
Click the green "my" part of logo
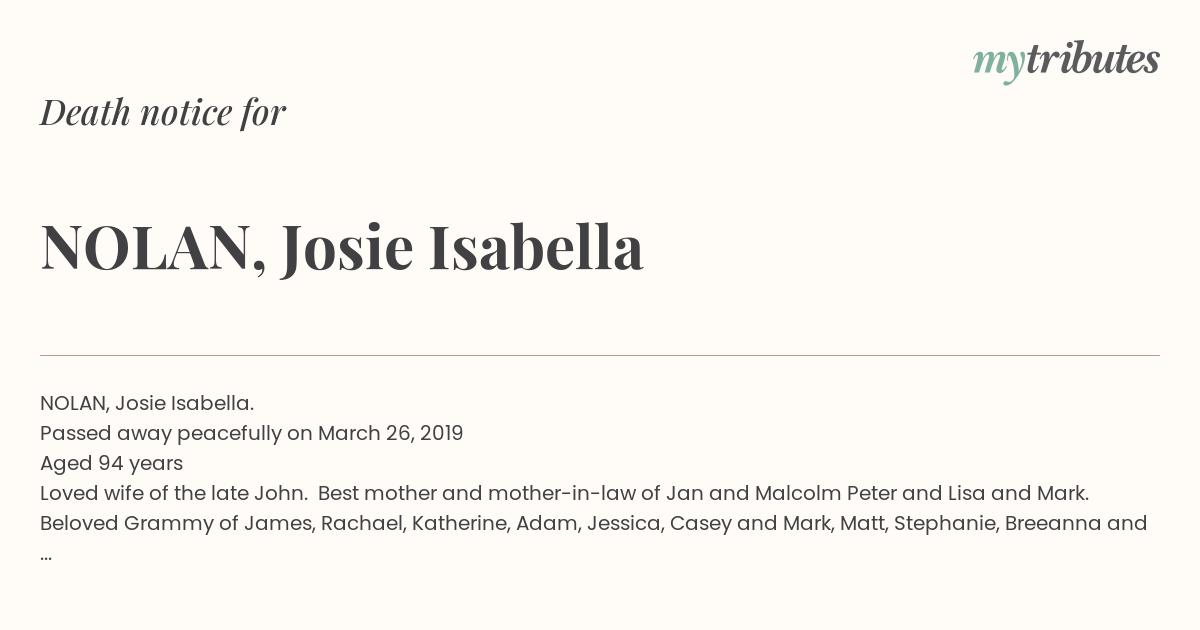998,64
